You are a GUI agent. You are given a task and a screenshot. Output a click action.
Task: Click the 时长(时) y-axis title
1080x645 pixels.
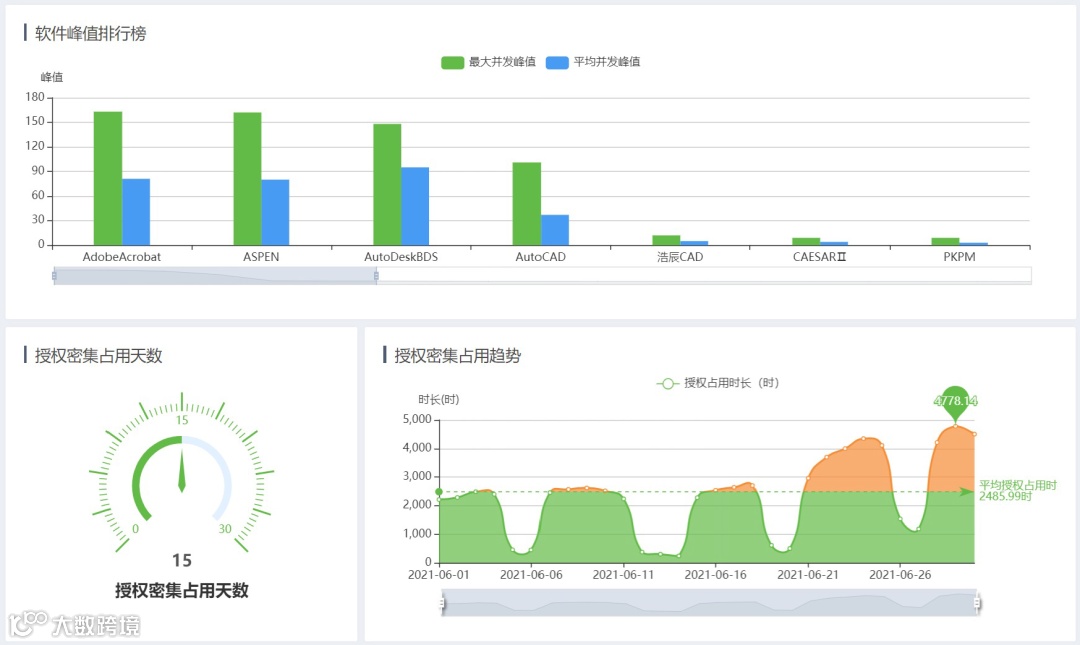439,400
